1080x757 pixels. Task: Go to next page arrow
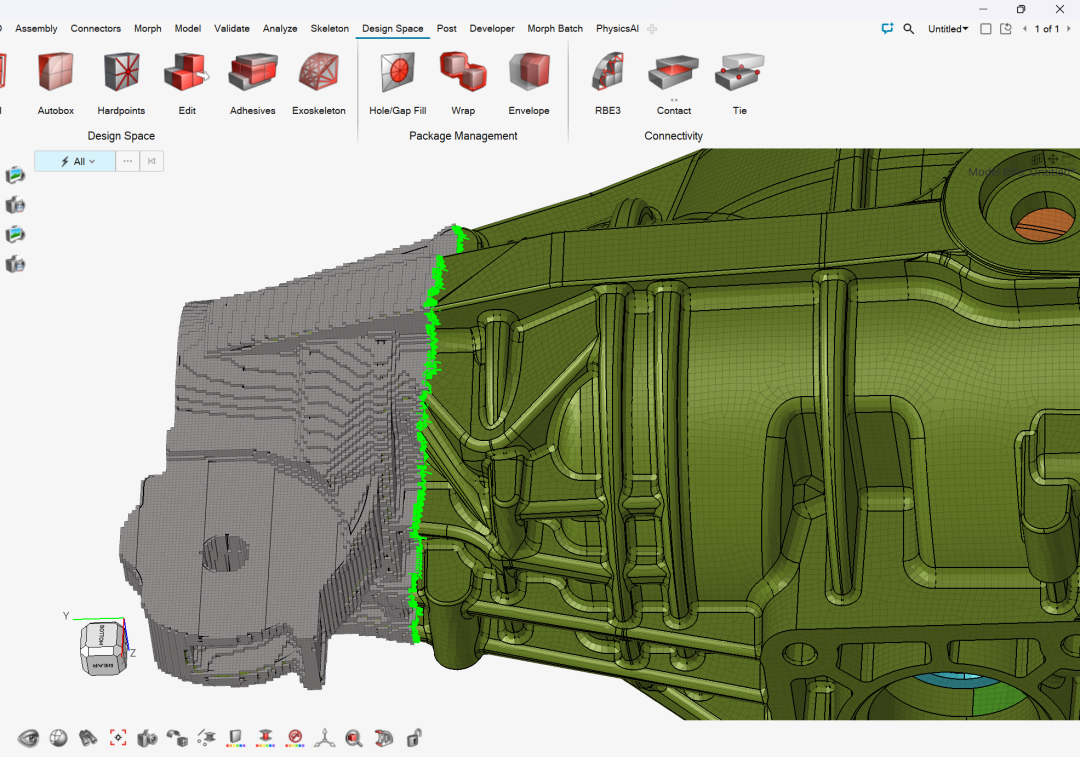click(1068, 29)
